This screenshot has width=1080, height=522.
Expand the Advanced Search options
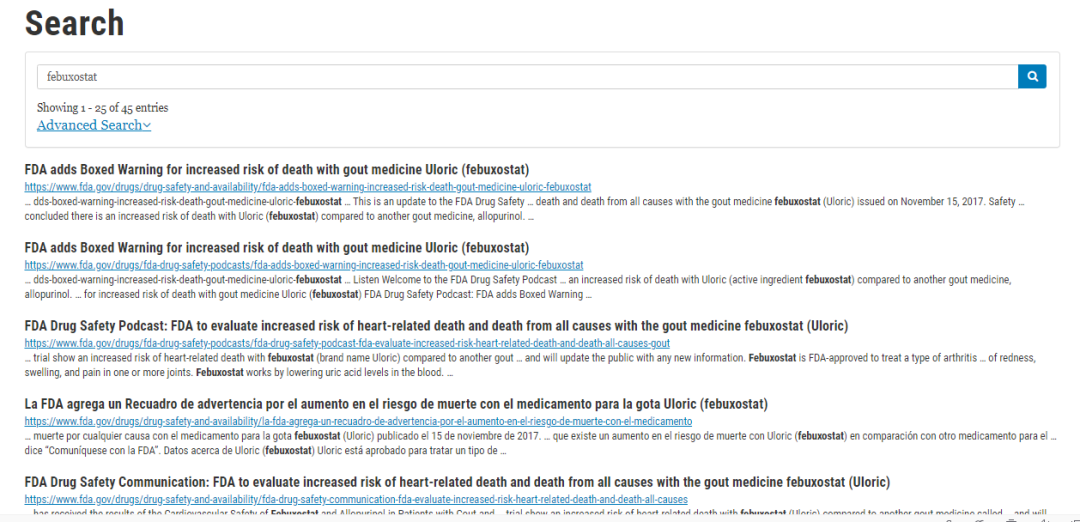click(94, 125)
